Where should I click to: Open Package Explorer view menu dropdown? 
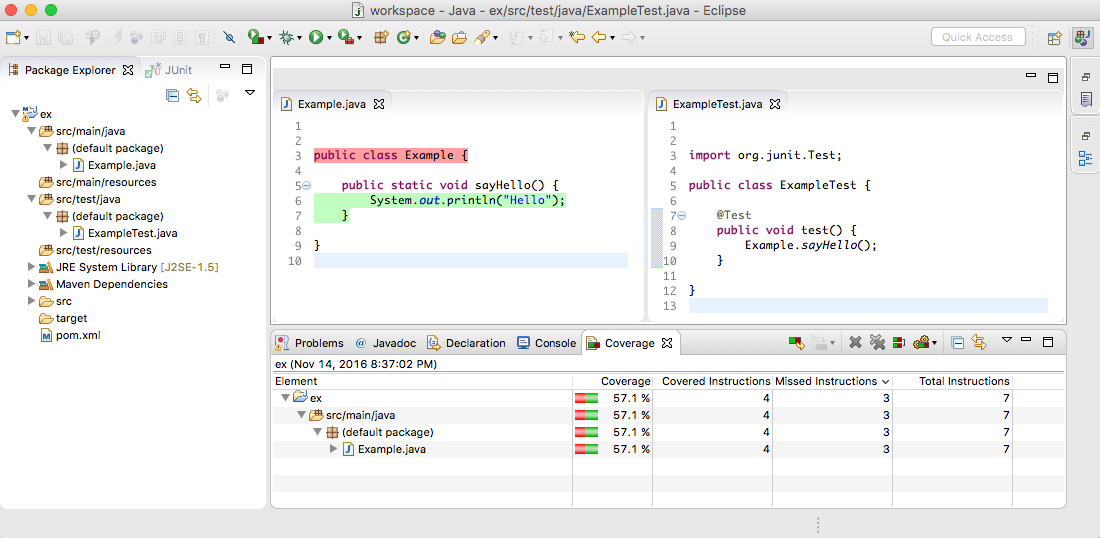[250, 94]
